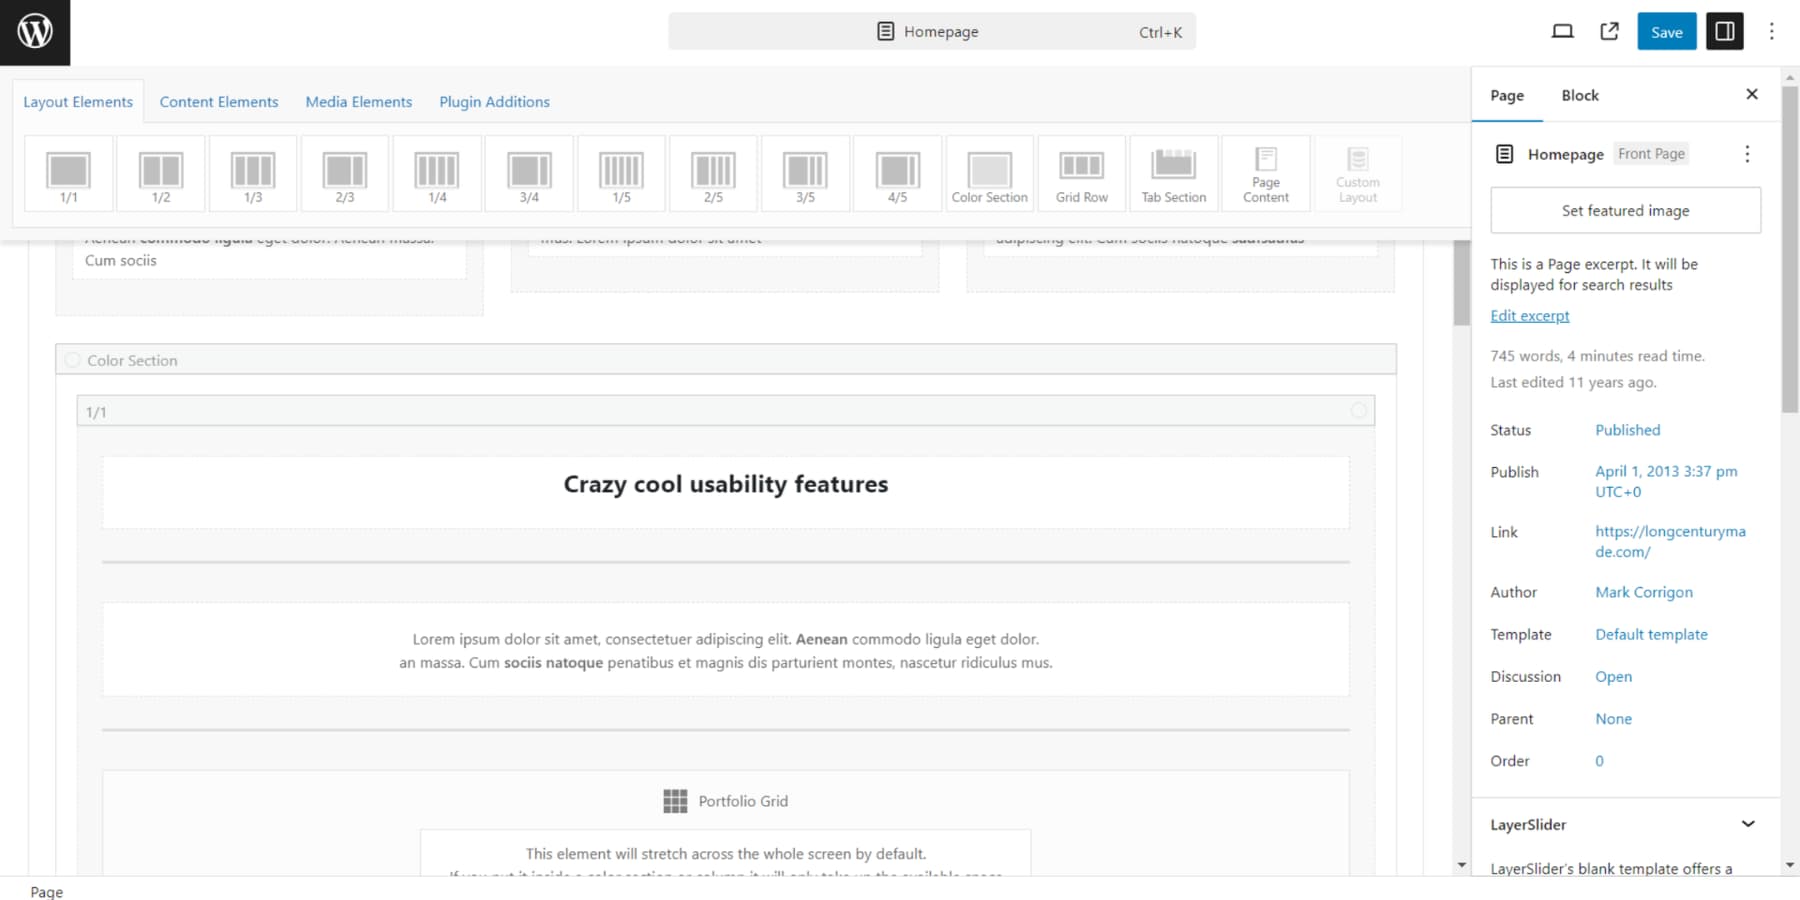The image size is (1800, 900).
Task: Expand the LayerSlider panel
Action: [x=1747, y=824]
